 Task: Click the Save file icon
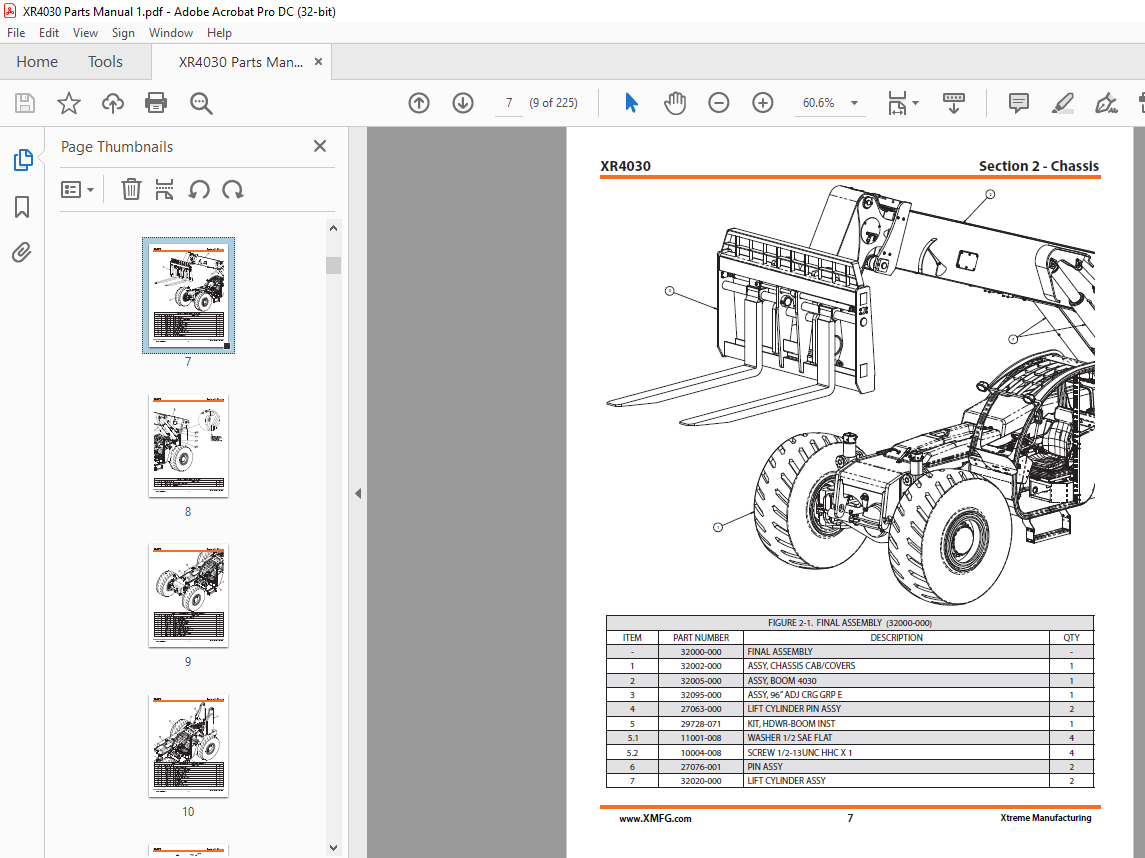(25, 103)
